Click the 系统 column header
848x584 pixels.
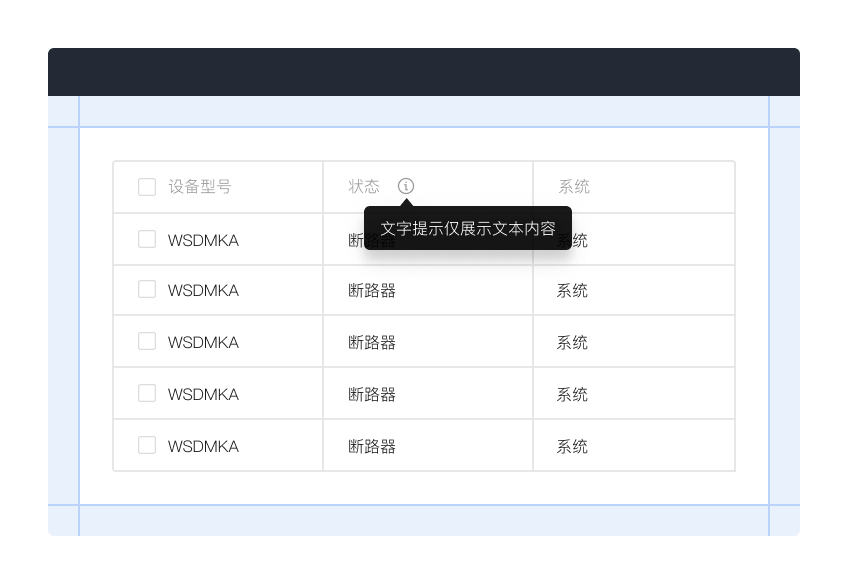pos(572,186)
